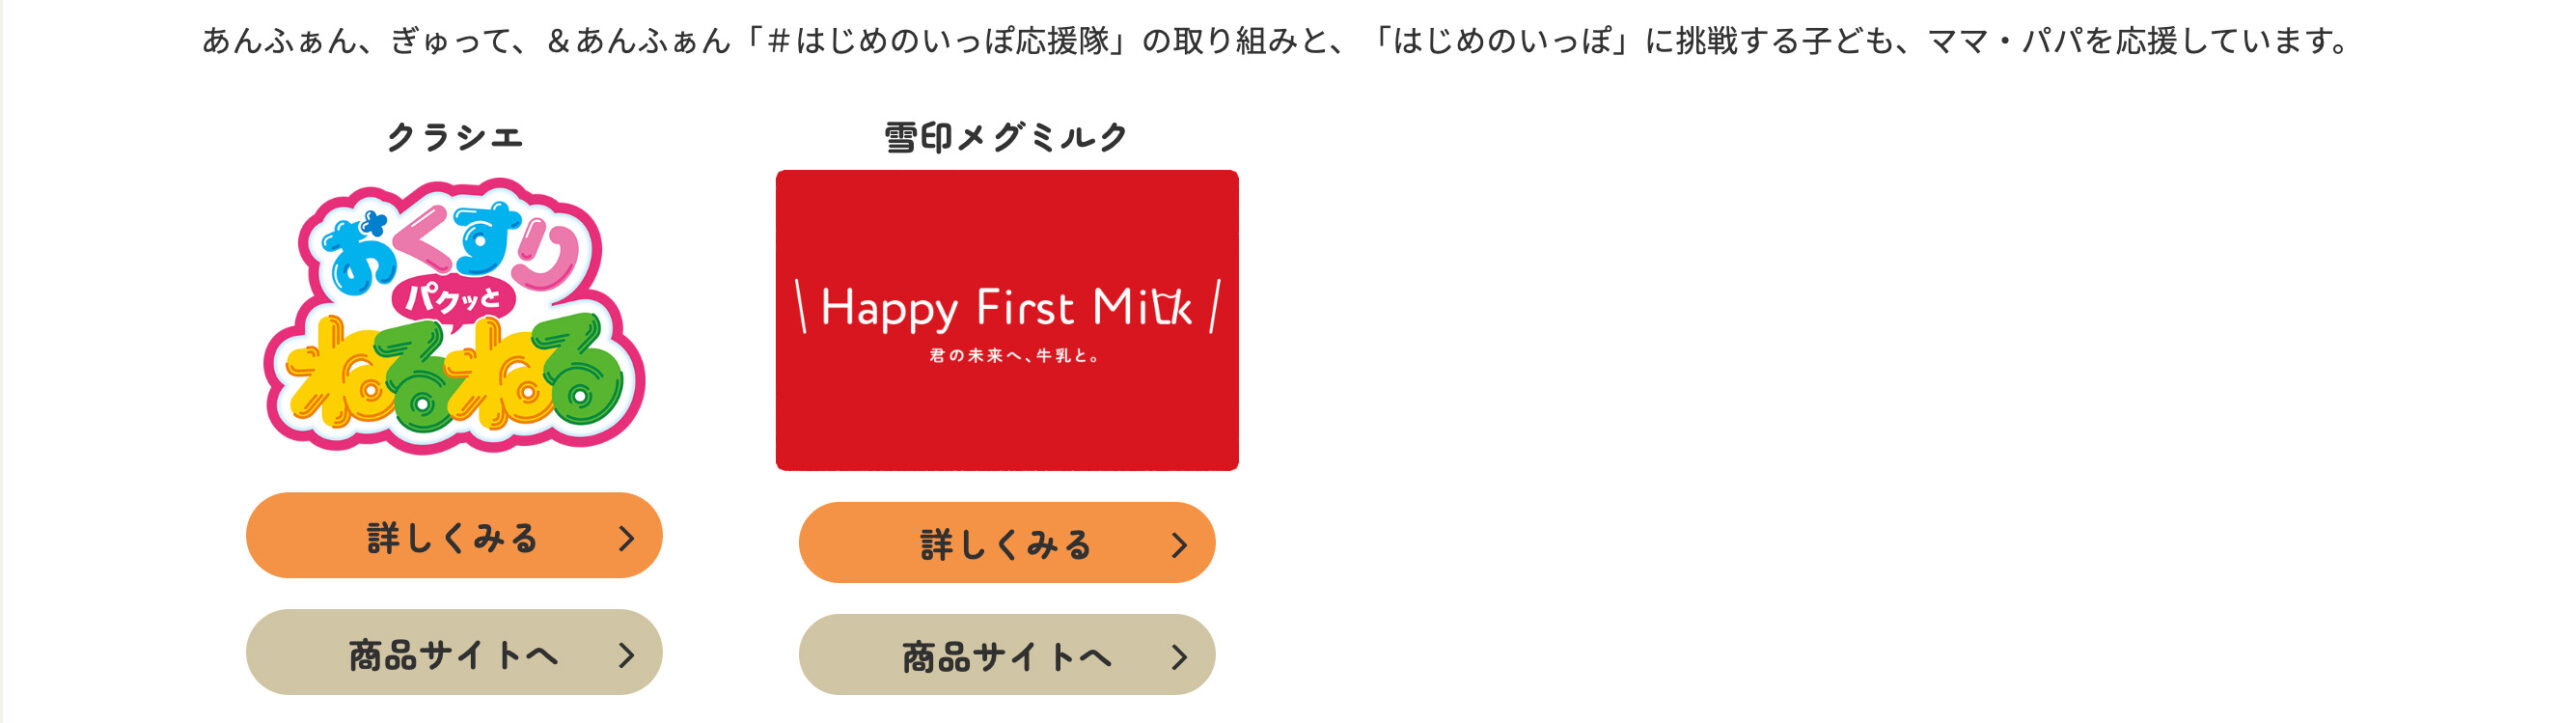Click the Happy First Milk white wordmark
The height and width of the screenshot is (723, 2560).
[1007, 307]
